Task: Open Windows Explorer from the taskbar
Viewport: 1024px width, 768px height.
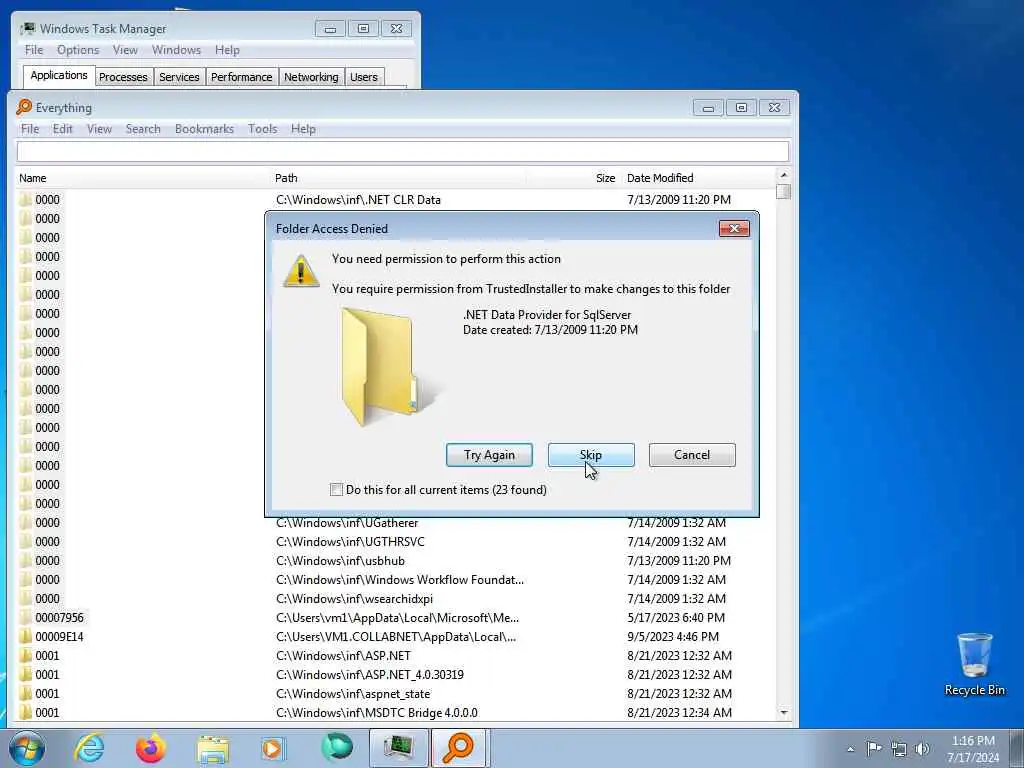Action: [x=213, y=748]
